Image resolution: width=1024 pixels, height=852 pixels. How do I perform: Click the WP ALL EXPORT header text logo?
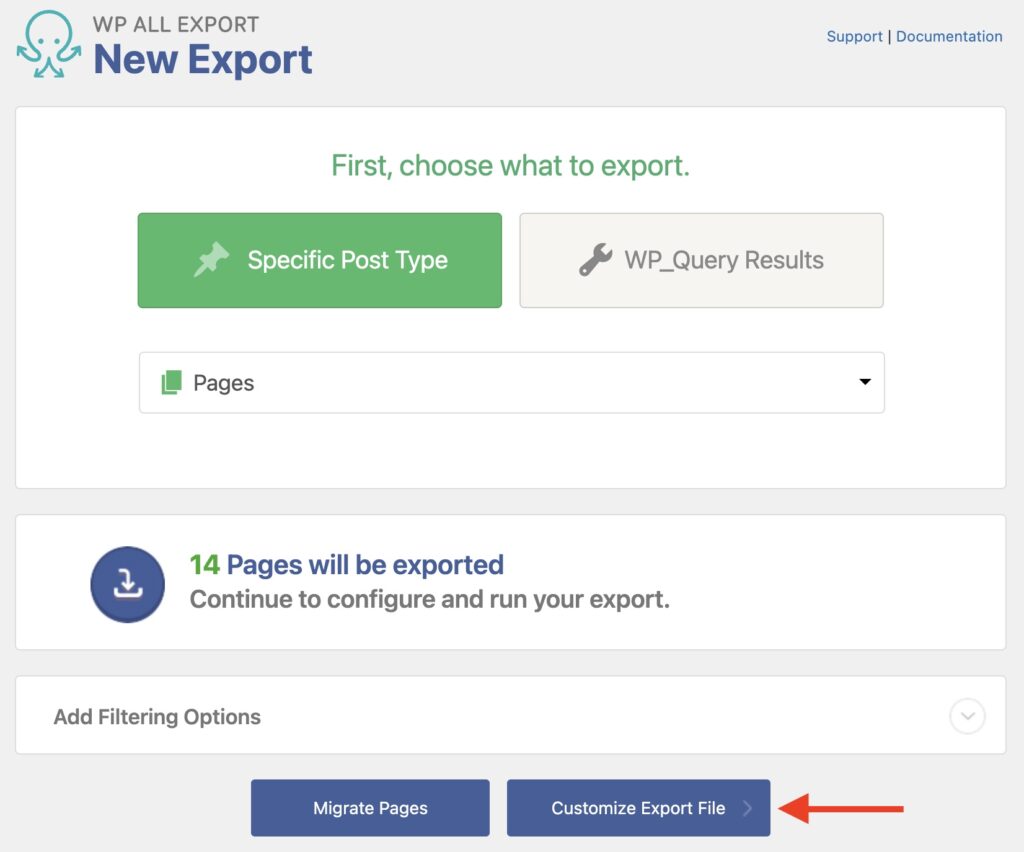tap(175, 23)
